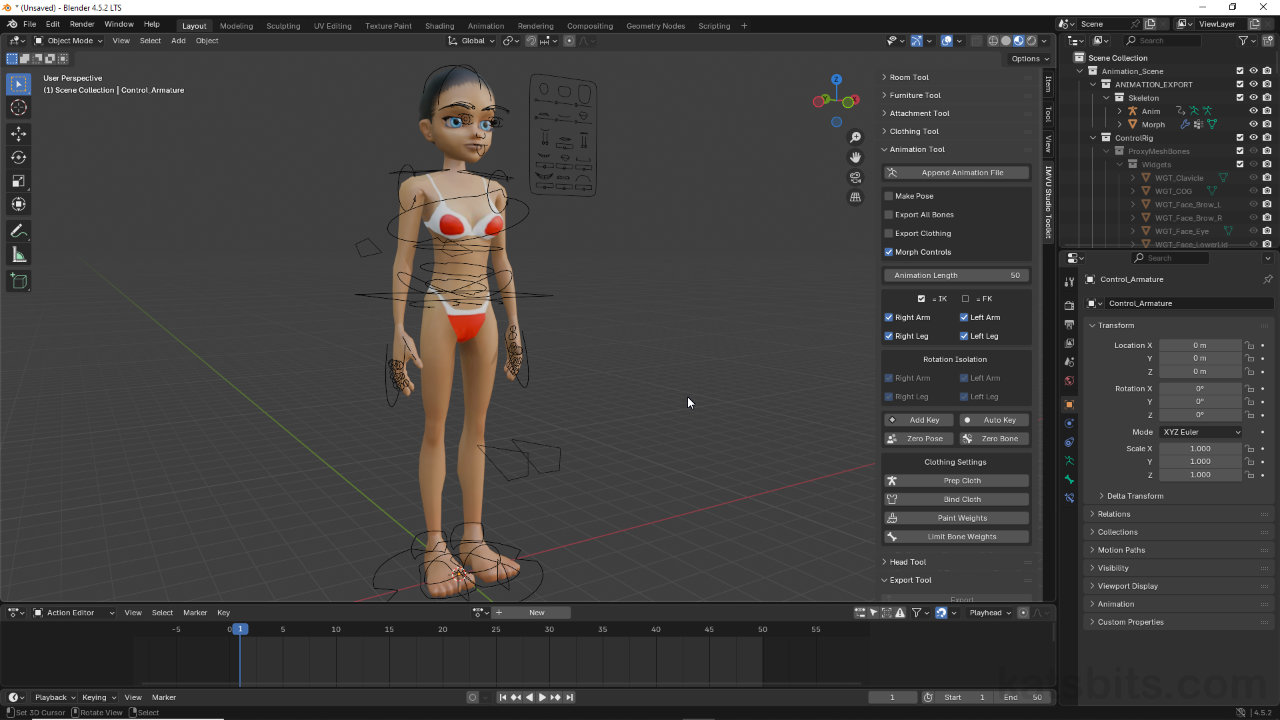Image resolution: width=1280 pixels, height=720 pixels.
Task: Select the Select Box tool
Action: pos(18,85)
